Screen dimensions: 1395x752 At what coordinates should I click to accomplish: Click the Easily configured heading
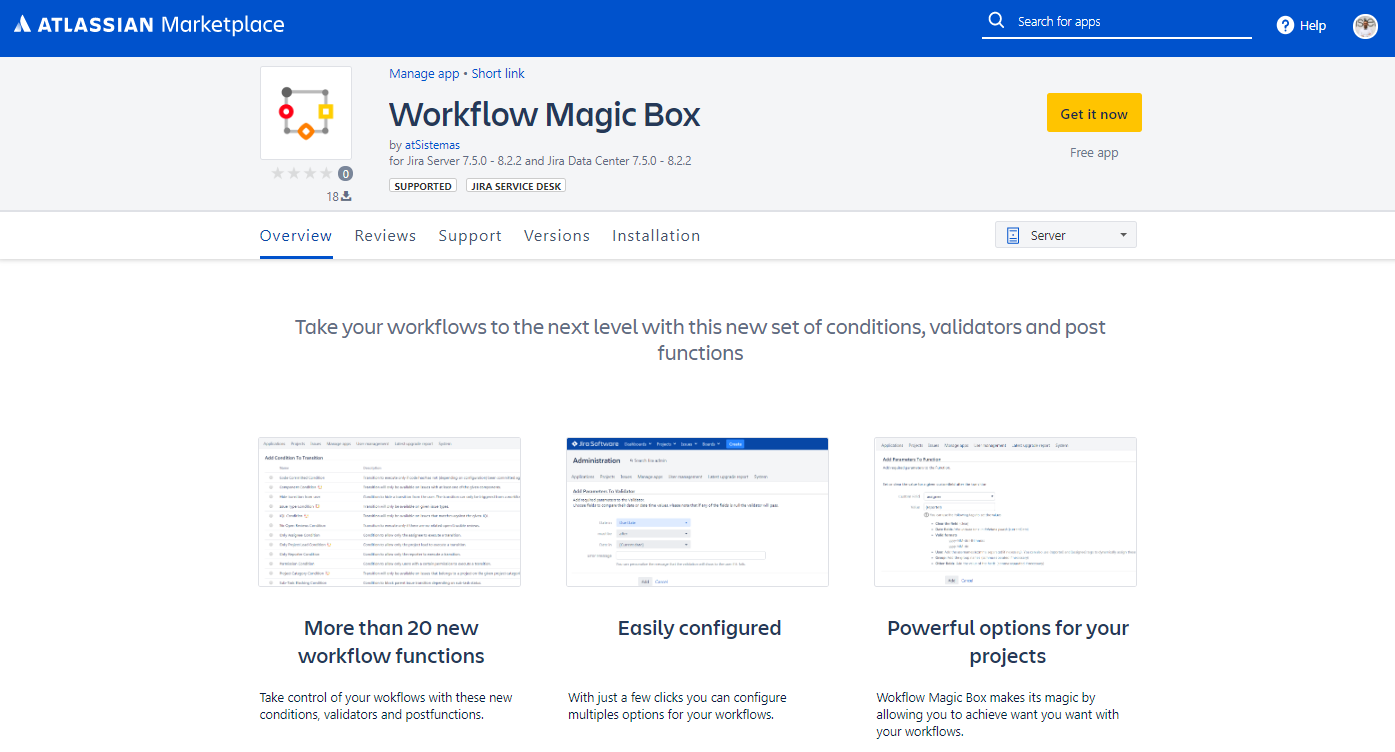(699, 628)
